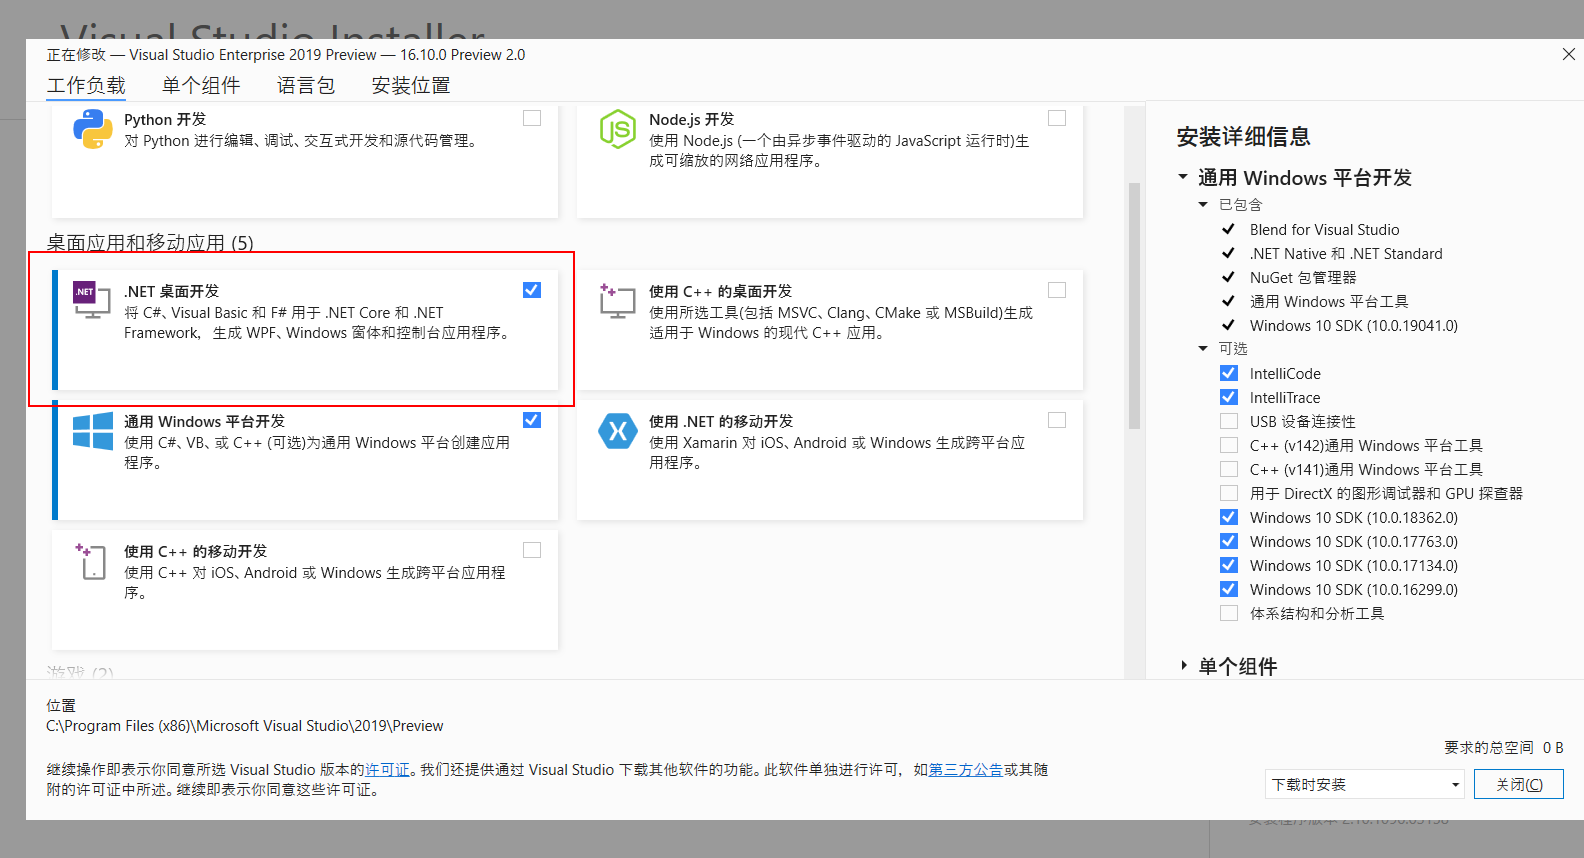
Task: Uncheck 通用 Windows 平台开发 workload
Action: tap(532, 420)
